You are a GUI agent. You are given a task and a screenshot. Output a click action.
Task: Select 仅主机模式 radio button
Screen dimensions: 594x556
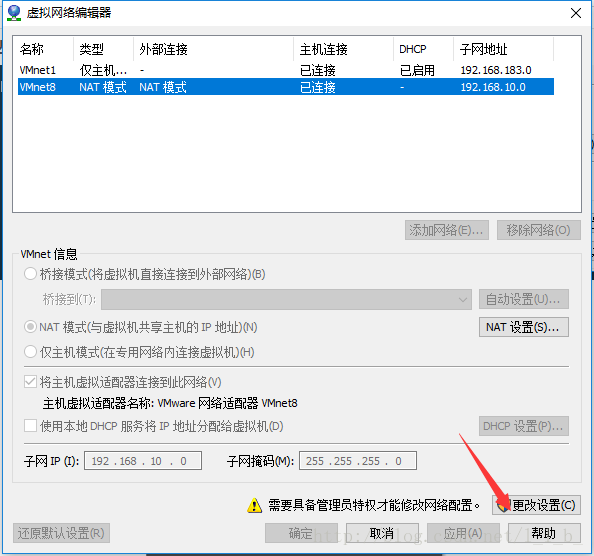[30, 352]
